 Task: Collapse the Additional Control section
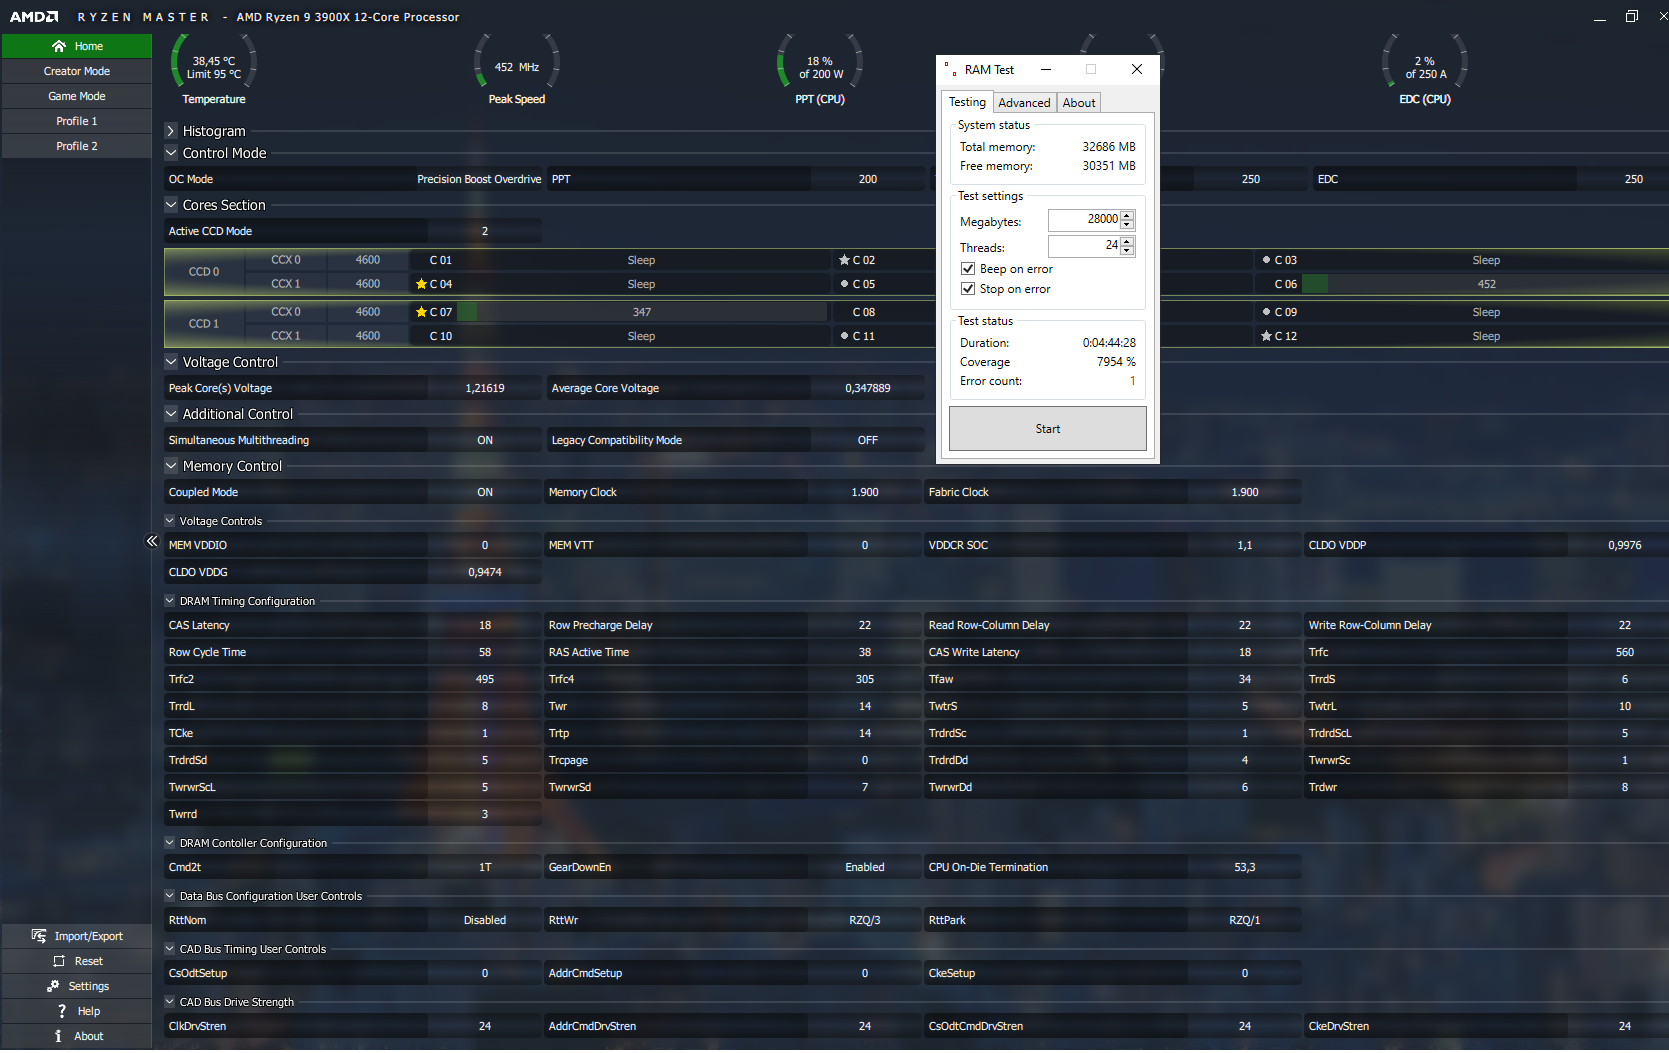click(171, 414)
